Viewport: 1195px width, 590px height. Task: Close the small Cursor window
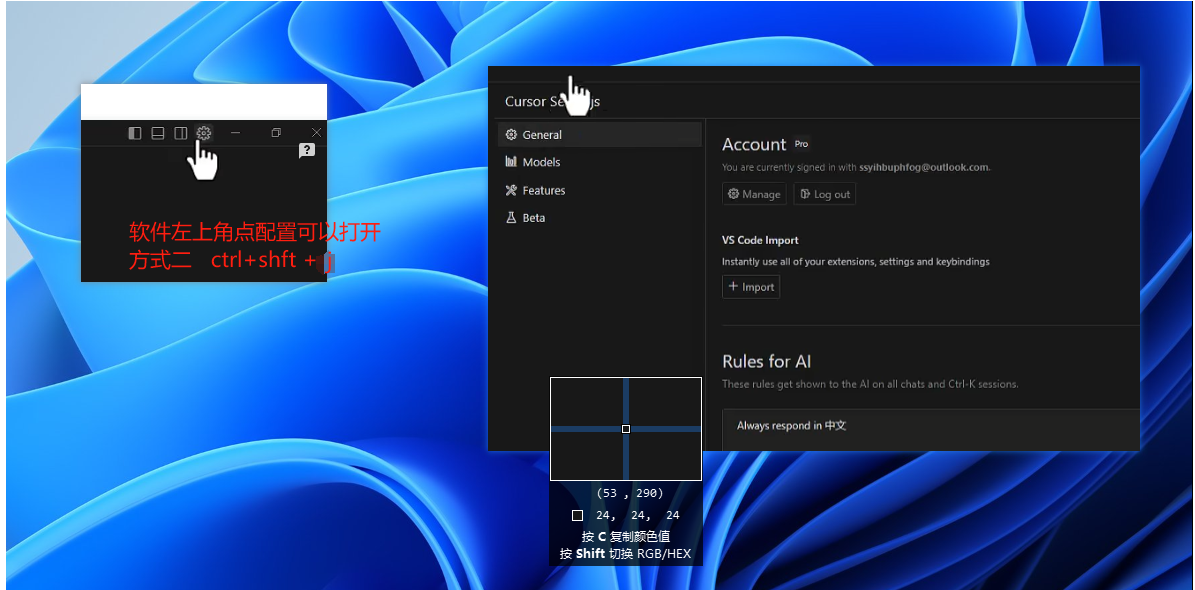point(316,133)
